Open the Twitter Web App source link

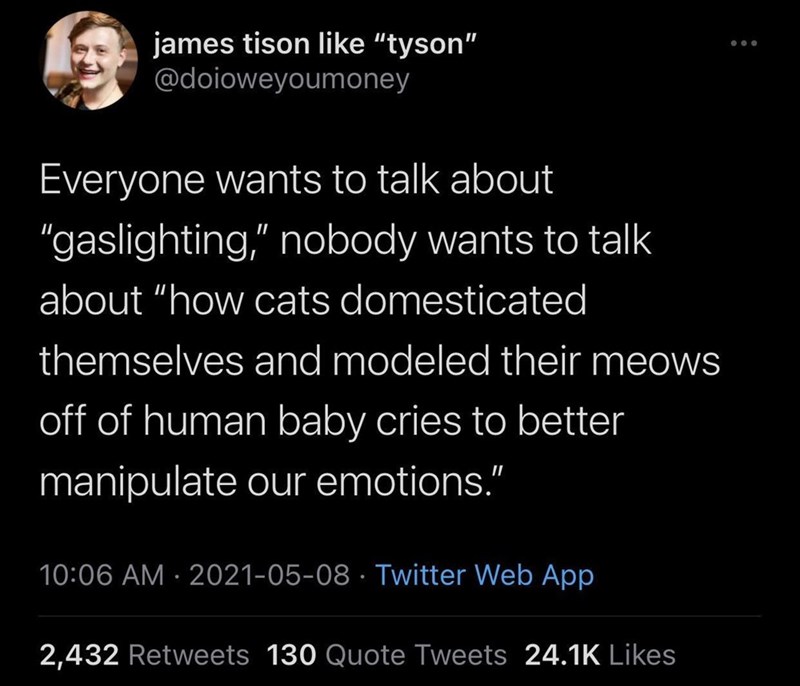(x=487, y=575)
